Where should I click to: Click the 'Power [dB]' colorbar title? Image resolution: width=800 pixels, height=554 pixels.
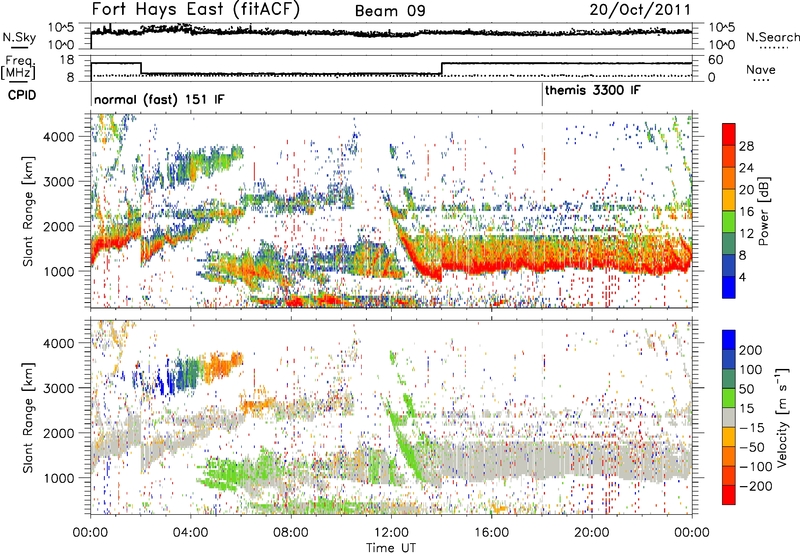[x=763, y=211]
